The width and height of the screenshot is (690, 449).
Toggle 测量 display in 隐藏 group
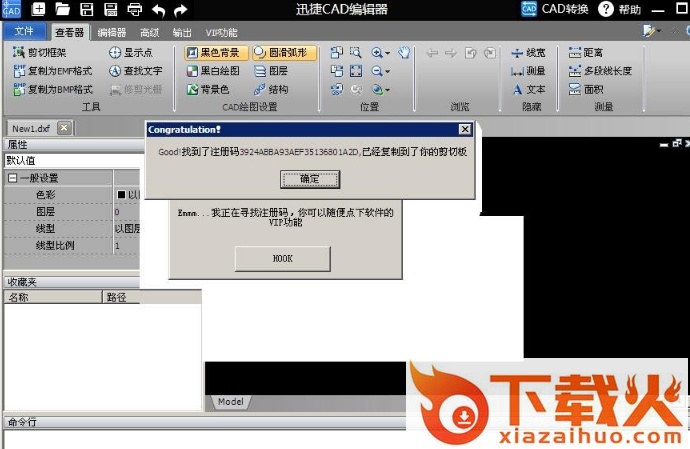[x=528, y=71]
